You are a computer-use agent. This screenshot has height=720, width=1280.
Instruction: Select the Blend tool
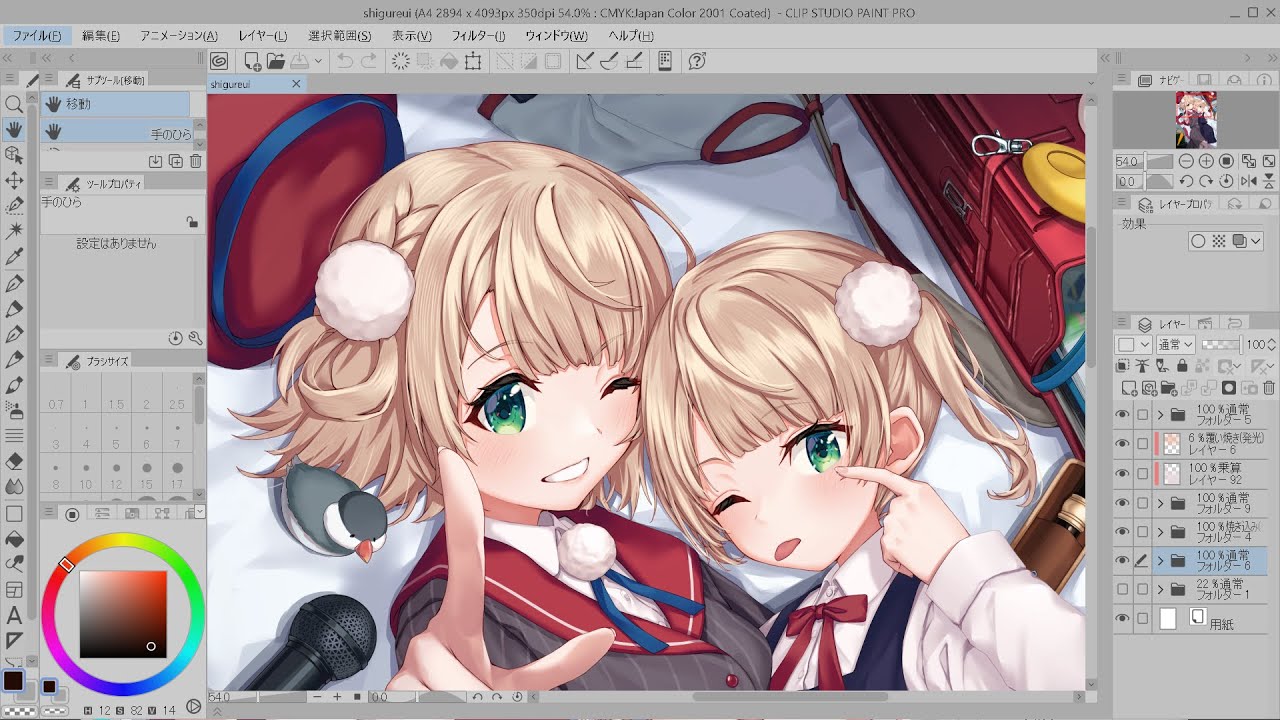(14, 487)
